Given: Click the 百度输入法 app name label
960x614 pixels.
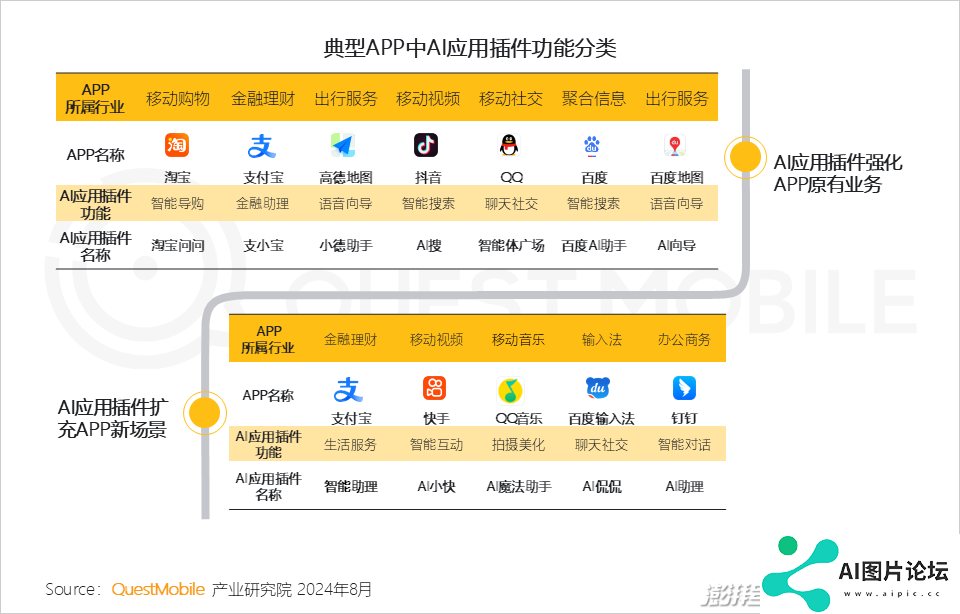Looking at the screenshot, I should tap(601, 419).
